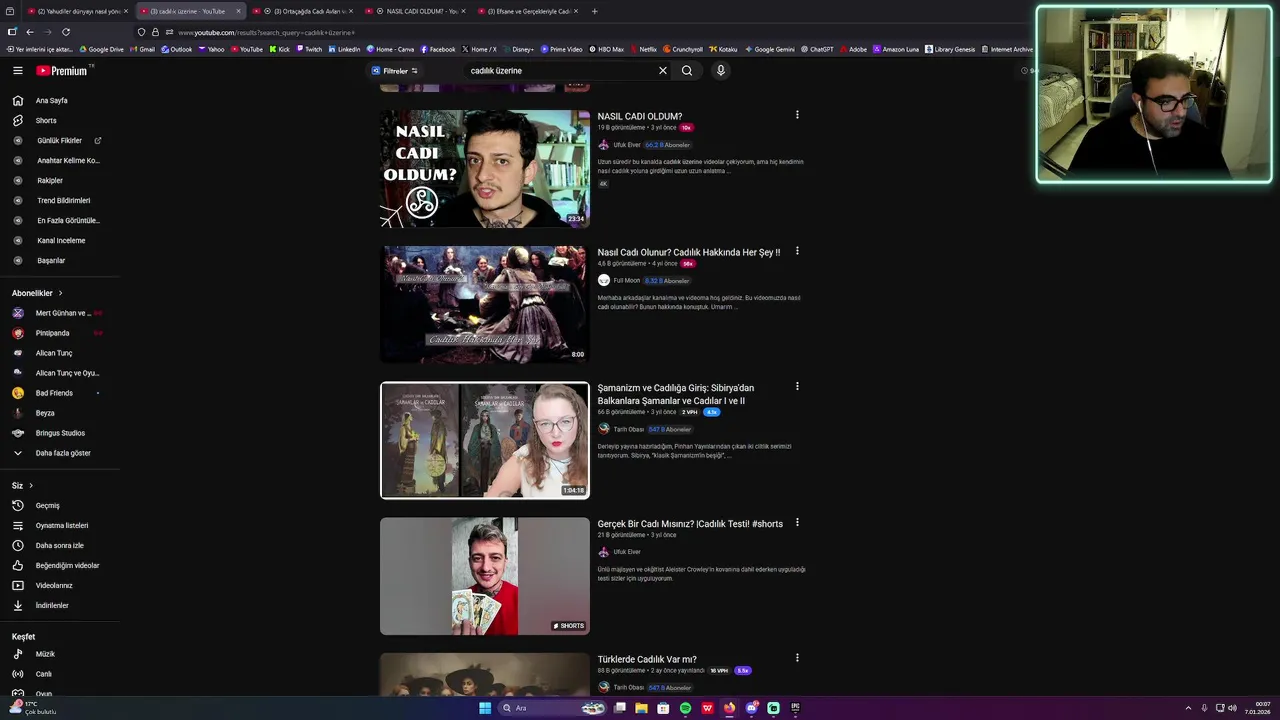The image size is (1280, 720).
Task: Open the YouTube hamburger guide menu
Action: 17,71
